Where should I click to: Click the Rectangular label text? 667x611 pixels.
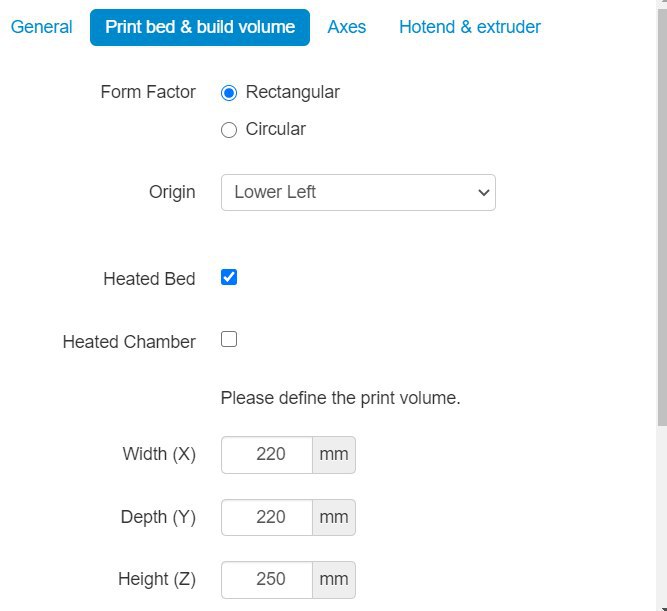293,92
